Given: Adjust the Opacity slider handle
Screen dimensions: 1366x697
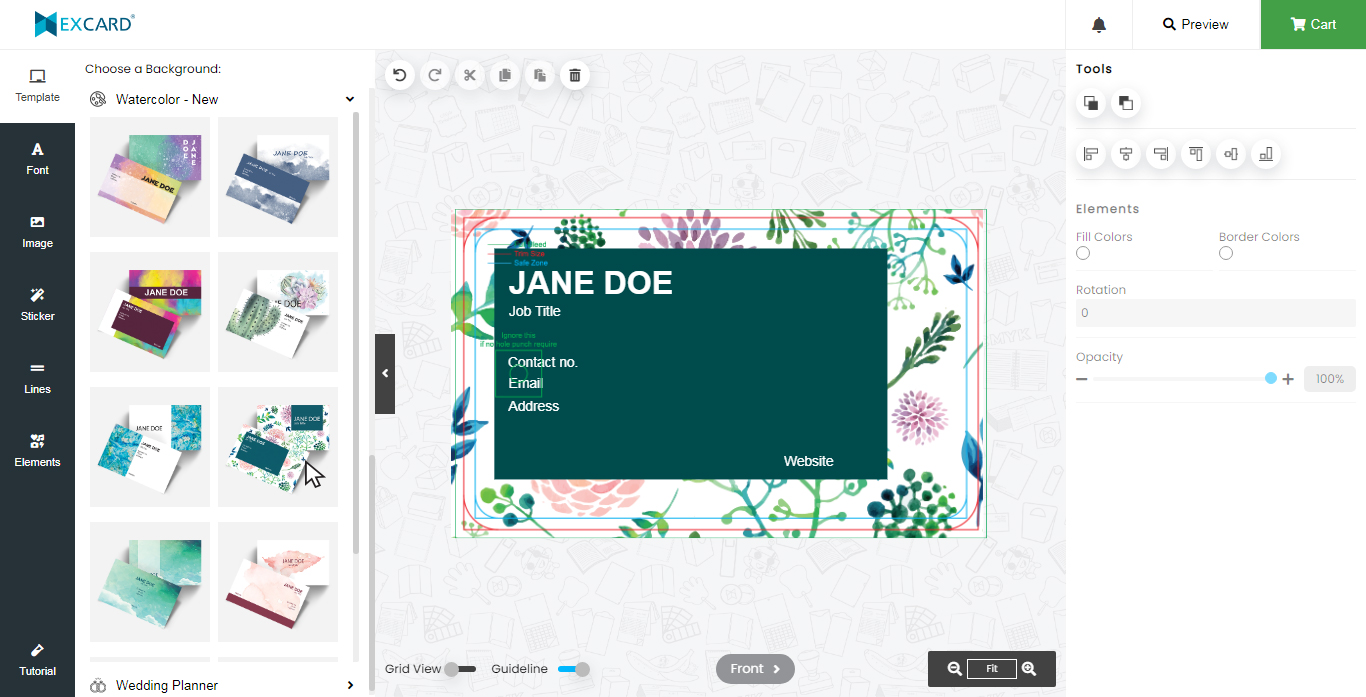Looking at the screenshot, I should click(1271, 379).
